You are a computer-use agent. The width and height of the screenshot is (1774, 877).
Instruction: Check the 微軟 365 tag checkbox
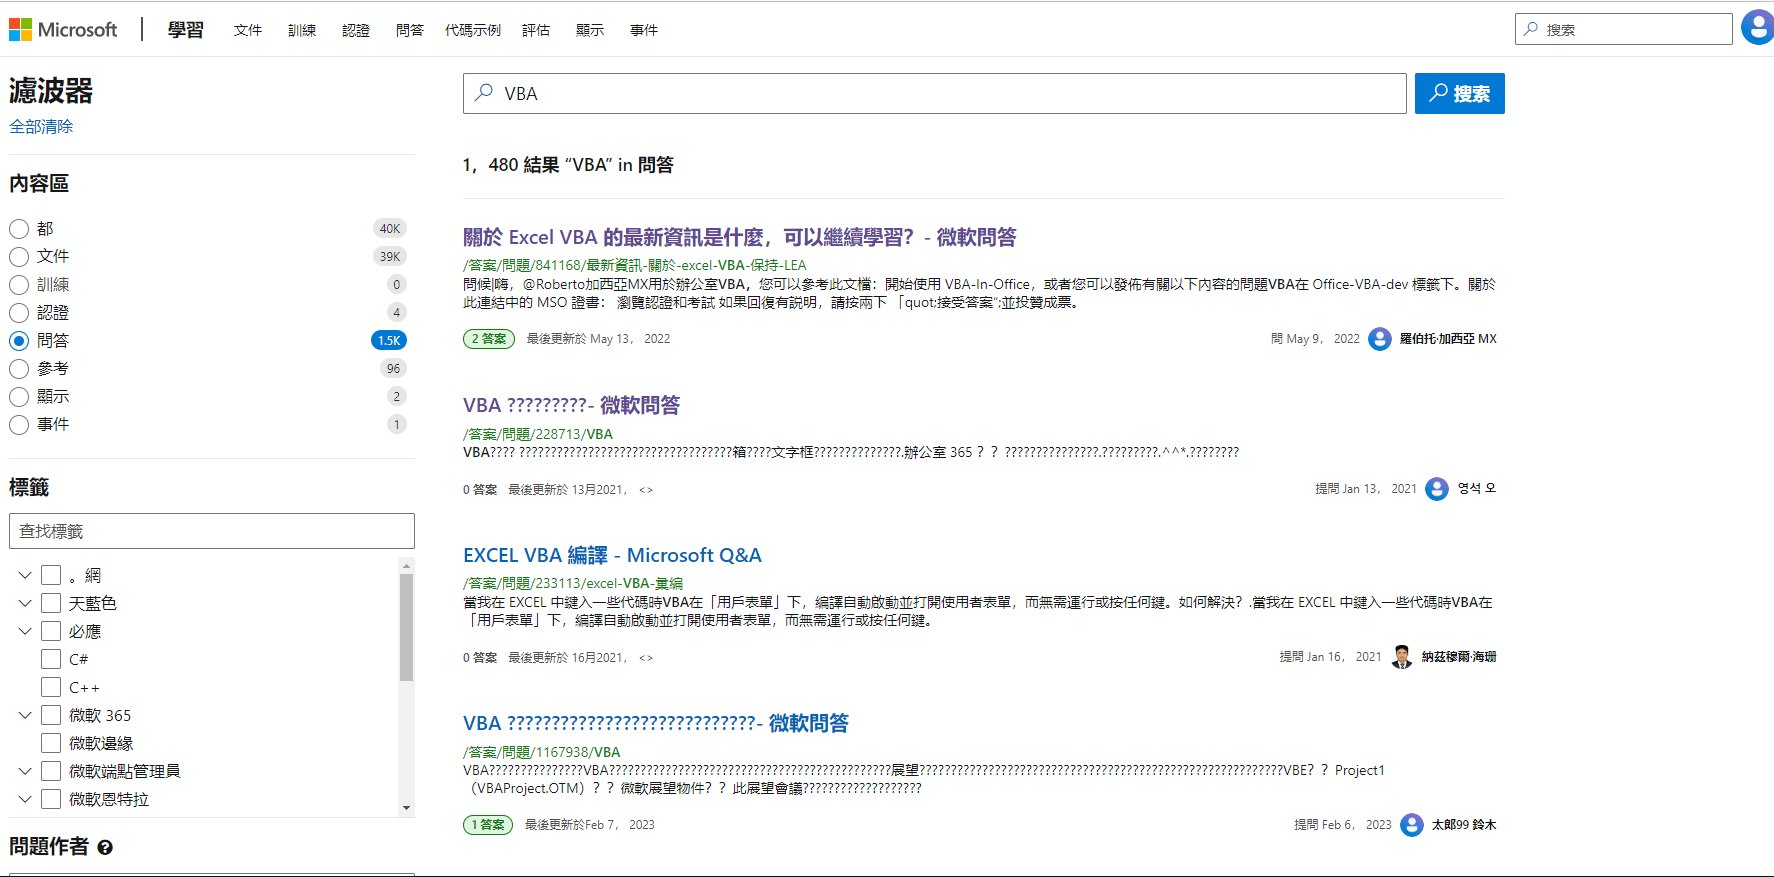[51, 715]
